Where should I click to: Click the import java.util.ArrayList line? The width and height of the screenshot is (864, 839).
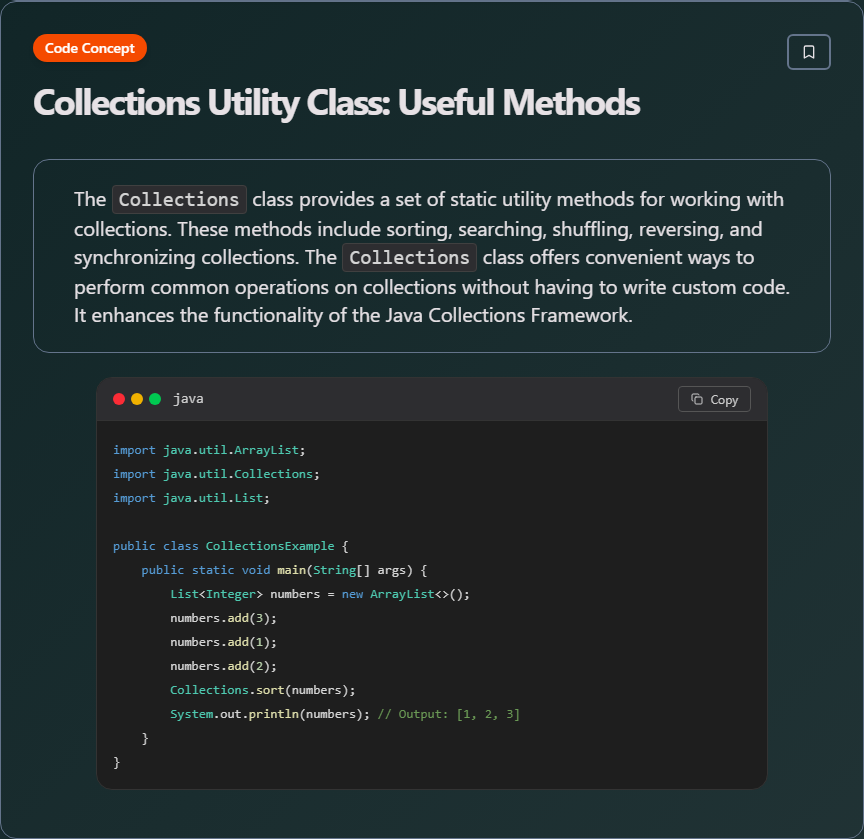pyautogui.click(x=209, y=450)
